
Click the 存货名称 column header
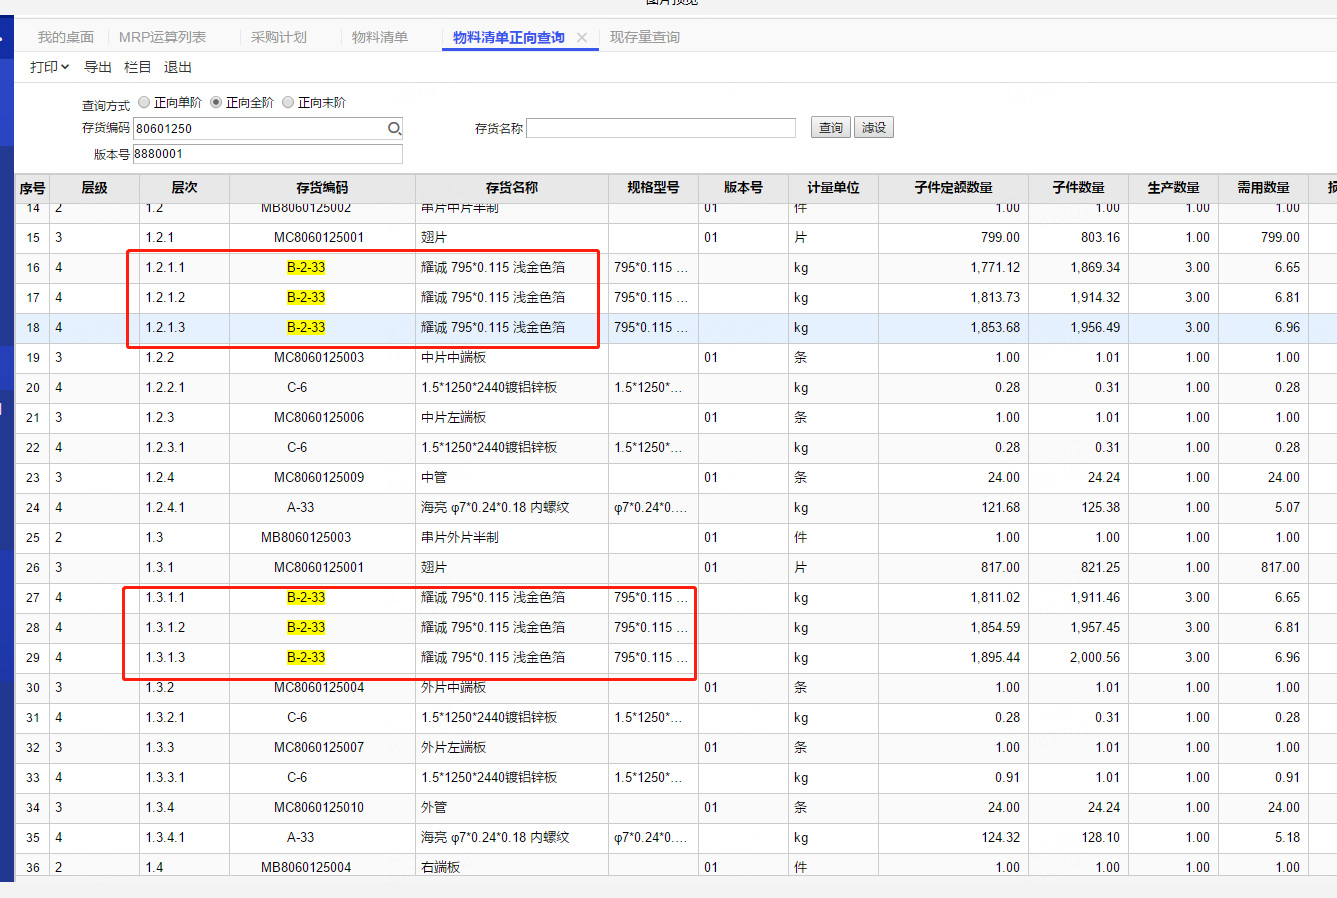click(x=512, y=188)
